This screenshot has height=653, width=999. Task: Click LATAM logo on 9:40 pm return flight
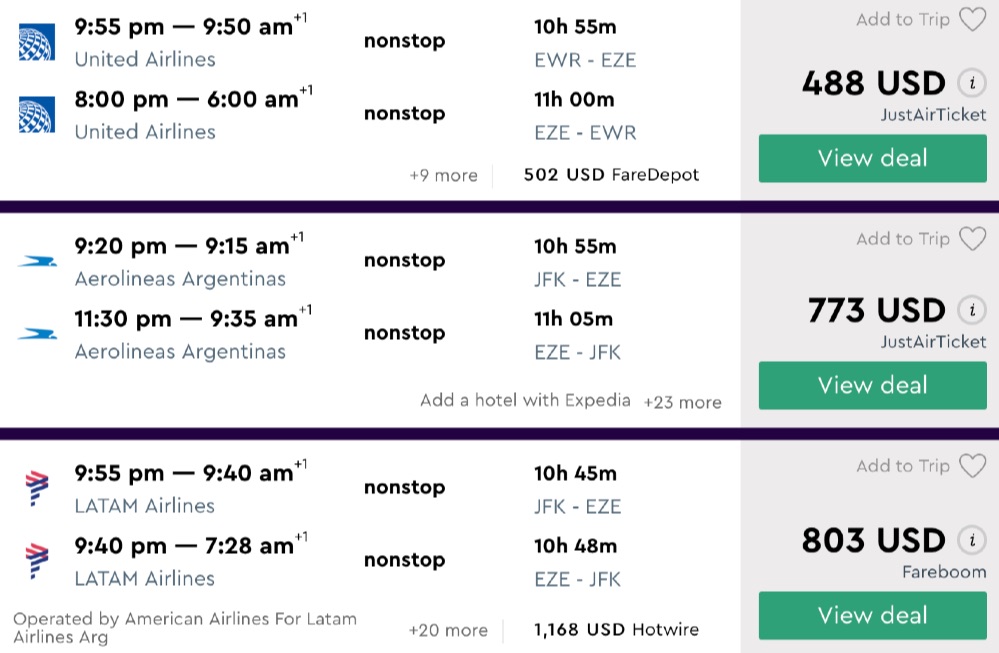coord(37,561)
